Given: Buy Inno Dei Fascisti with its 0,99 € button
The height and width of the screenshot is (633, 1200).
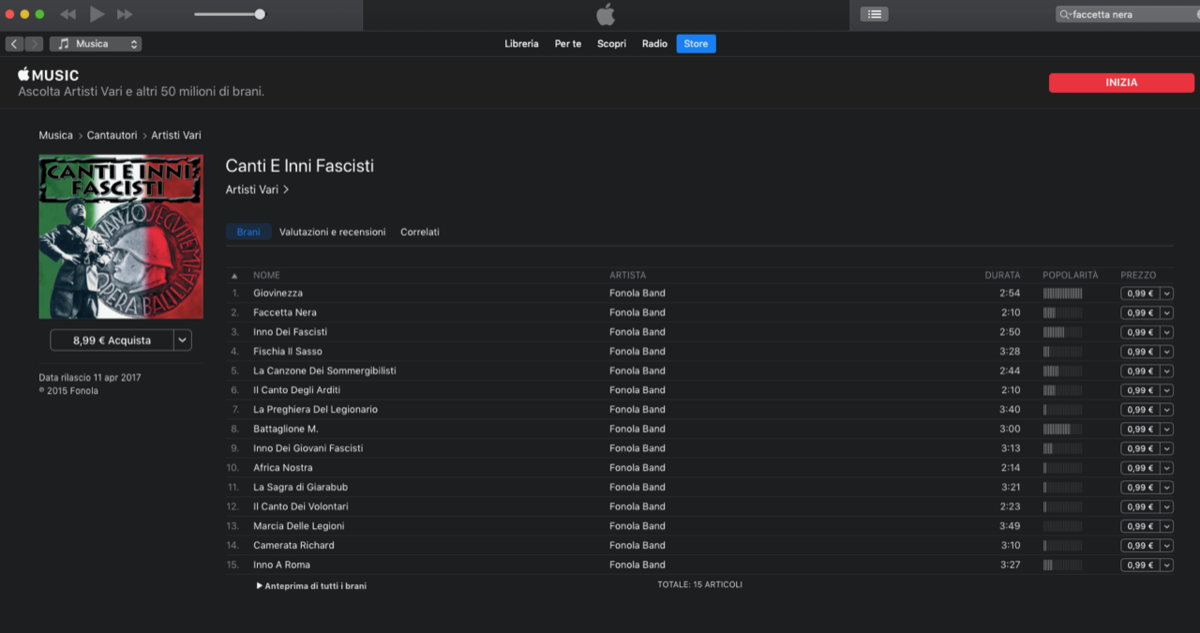Looking at the screenshot, I should 1140,332.
